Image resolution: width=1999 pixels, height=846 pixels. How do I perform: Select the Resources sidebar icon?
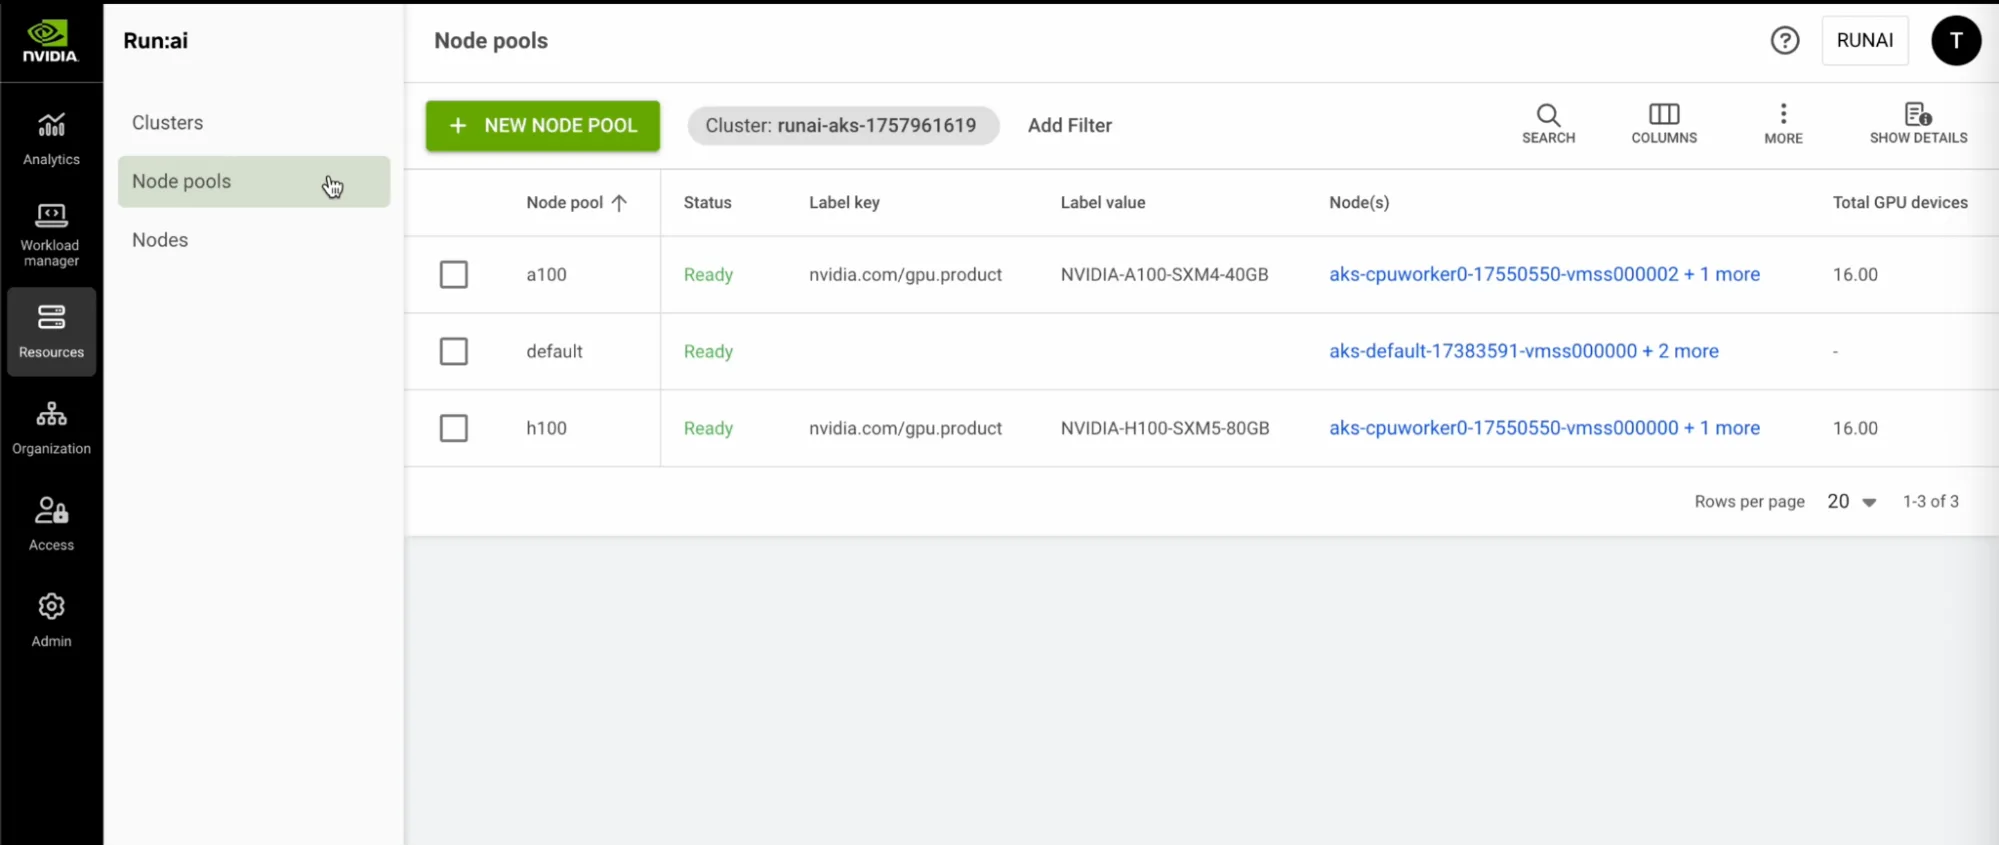coord(51,332)
